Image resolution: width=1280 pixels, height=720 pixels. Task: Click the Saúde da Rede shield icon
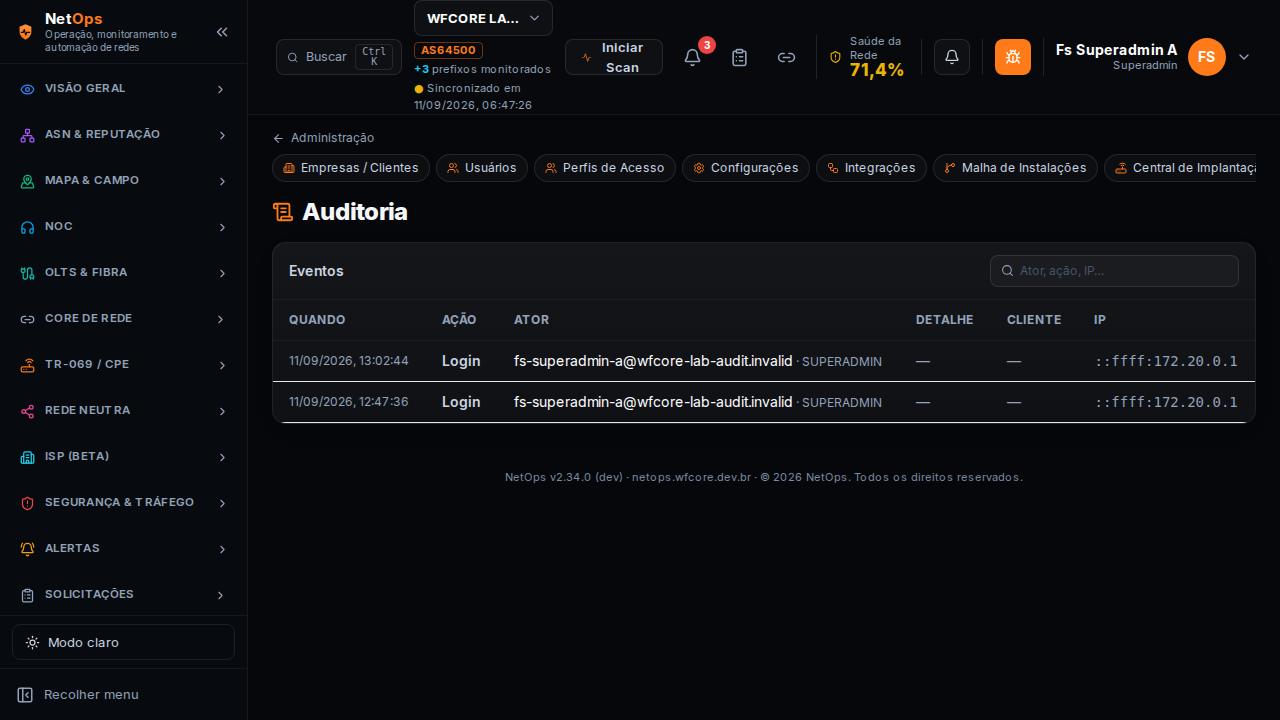pos(836,57)
